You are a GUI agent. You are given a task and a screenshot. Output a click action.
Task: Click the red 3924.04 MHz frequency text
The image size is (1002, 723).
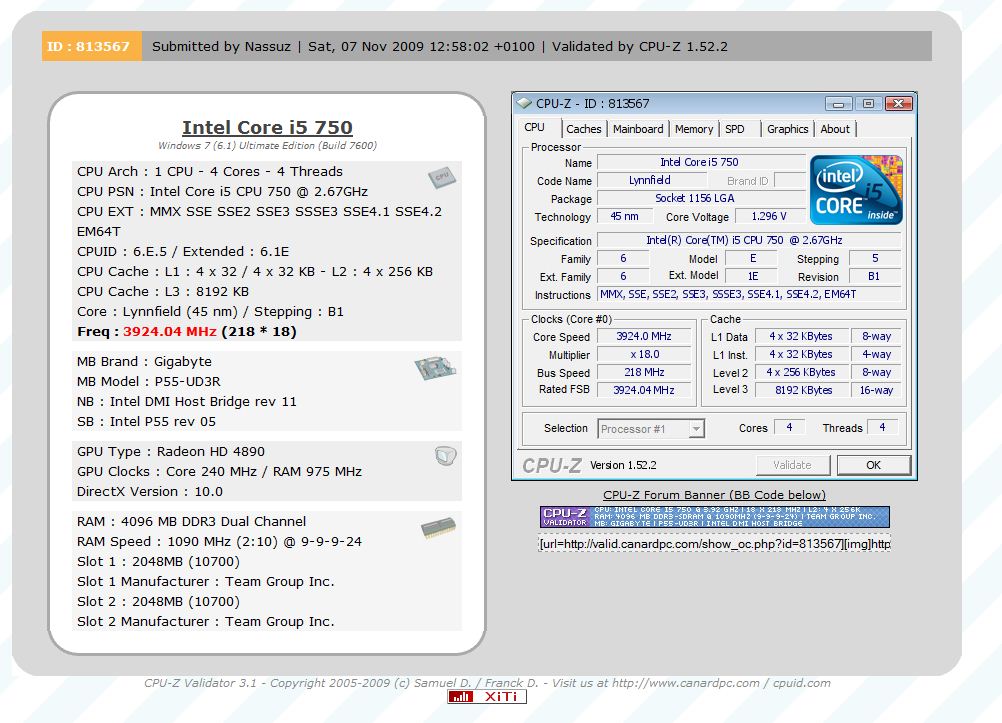pos(169,331)
